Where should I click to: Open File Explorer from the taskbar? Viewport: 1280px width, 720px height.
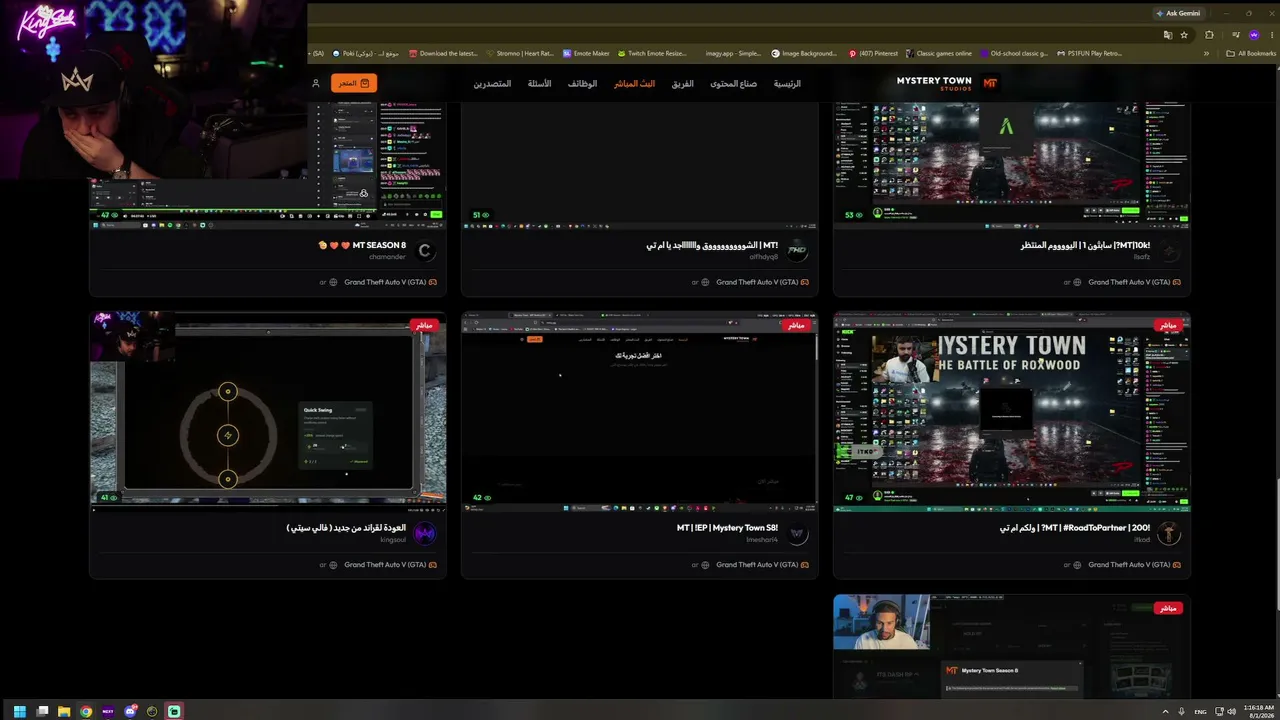tap(64, 711)
